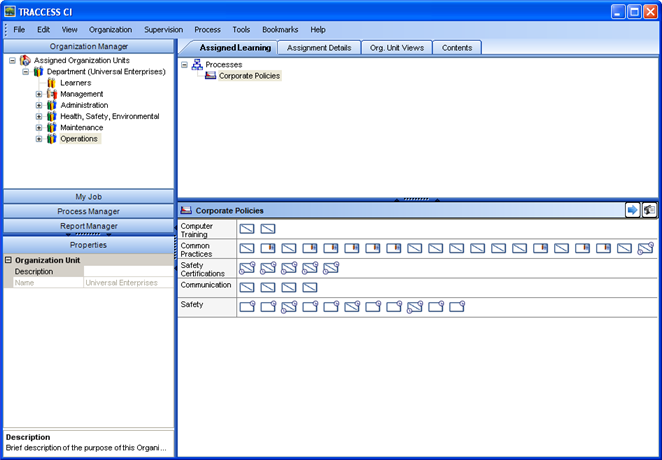The width and height of the screenshot is (662, 460).
Task: Click the Assigned Organization Units icon
Action: click(25, 60)
